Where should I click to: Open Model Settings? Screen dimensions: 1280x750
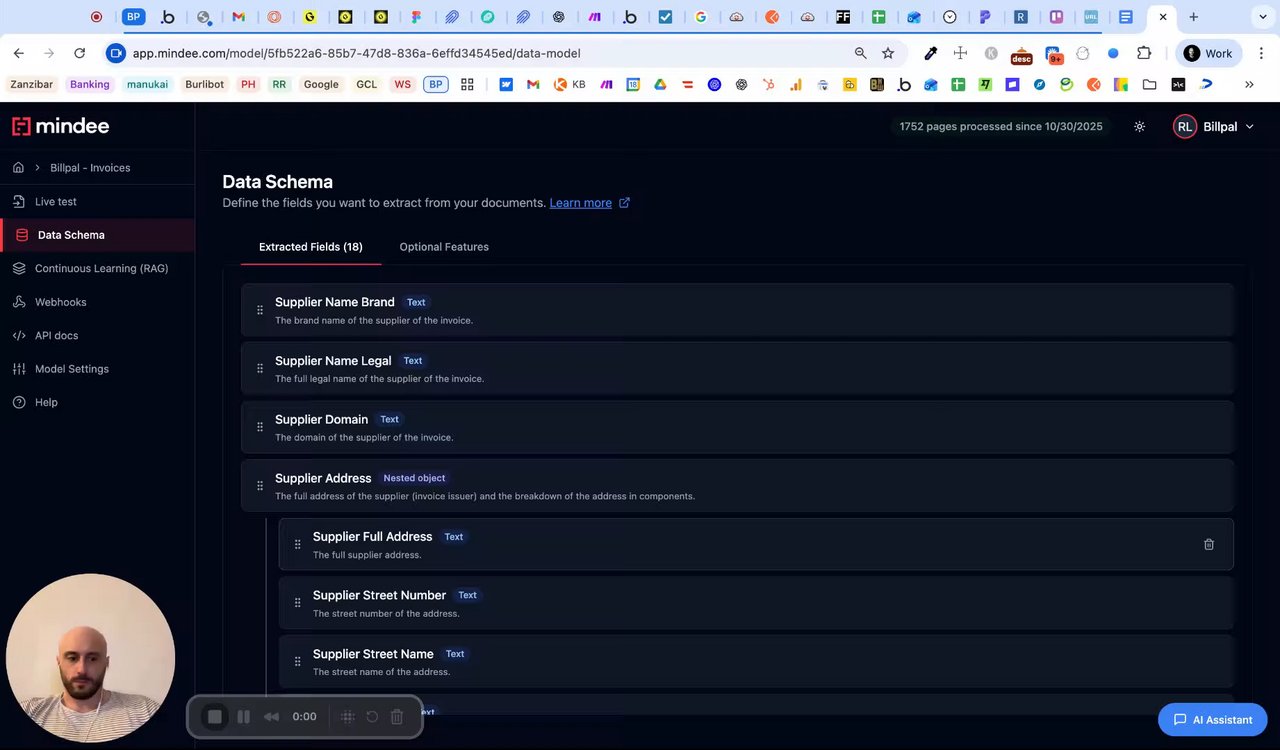click(x=71, y=369)
